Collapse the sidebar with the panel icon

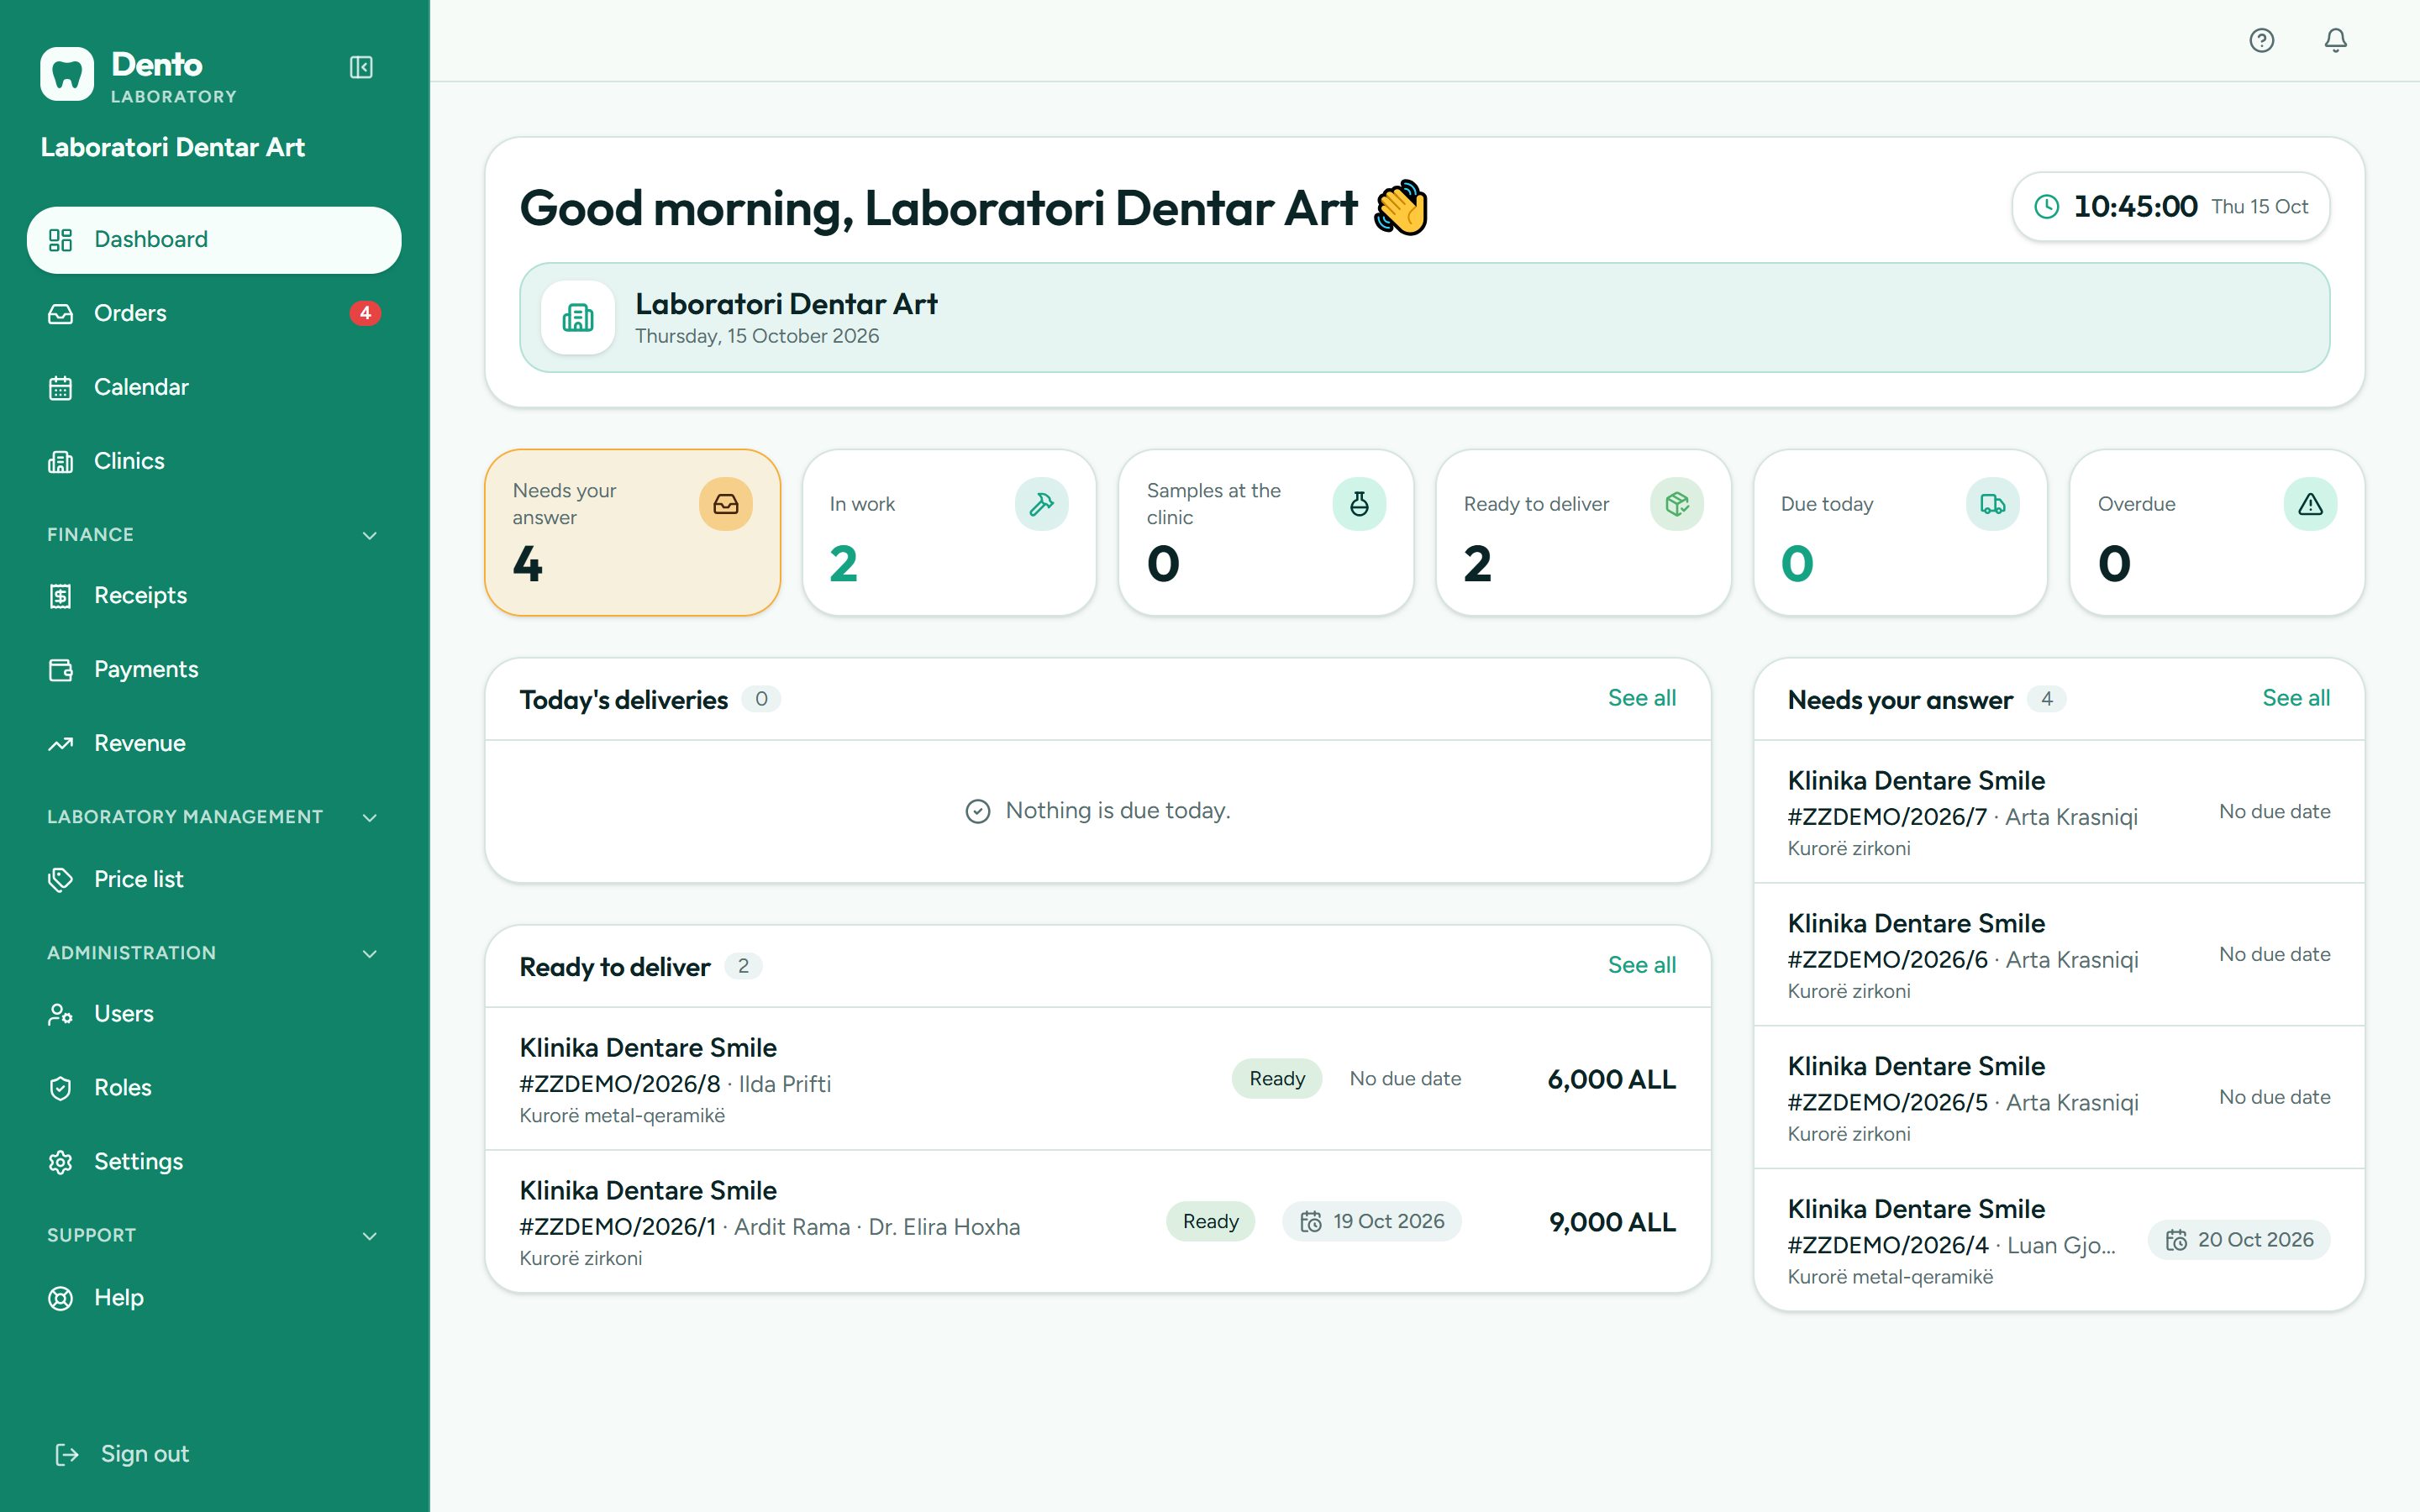(361, 67)
